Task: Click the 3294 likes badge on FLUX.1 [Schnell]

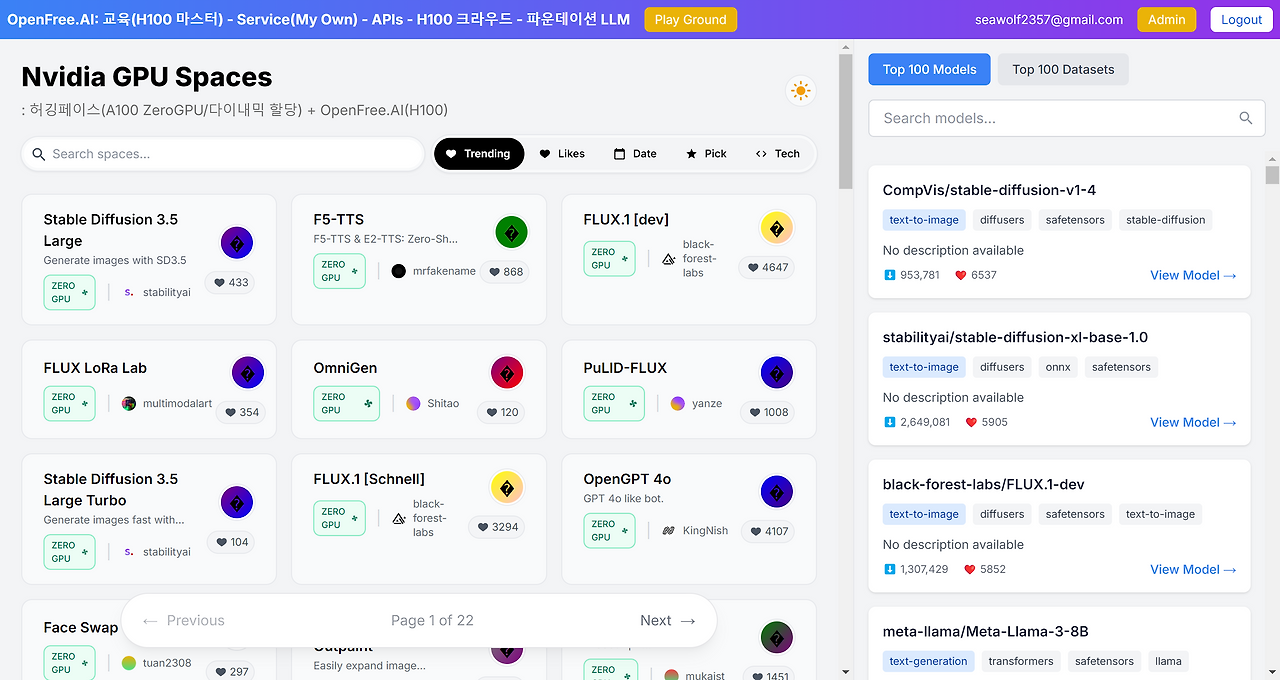Action: point(497,527)
